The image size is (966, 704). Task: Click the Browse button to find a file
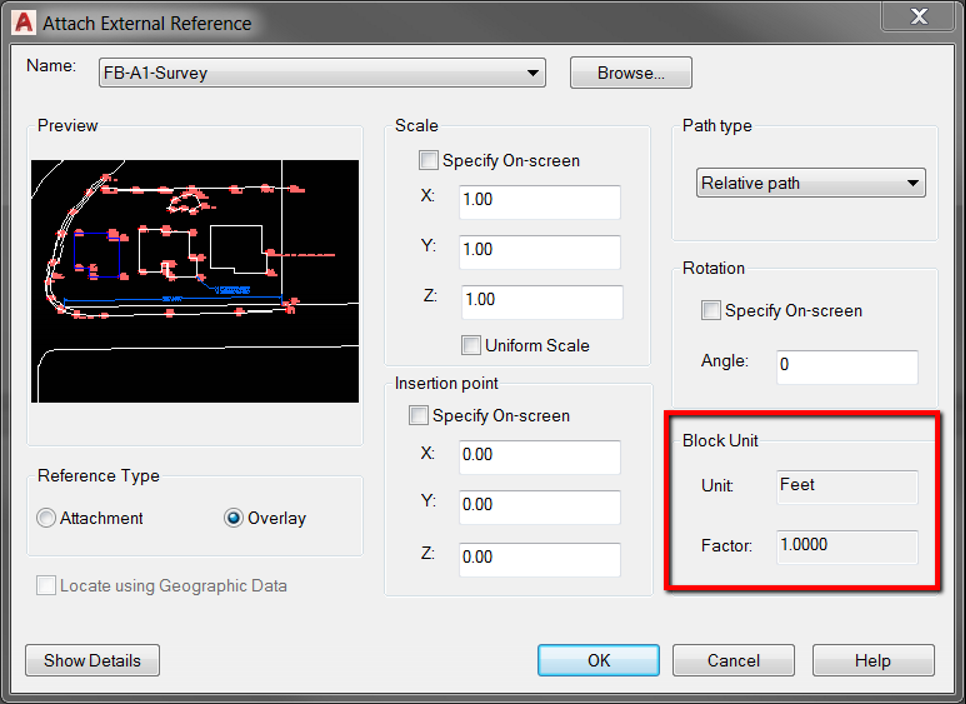coord(630,72)
